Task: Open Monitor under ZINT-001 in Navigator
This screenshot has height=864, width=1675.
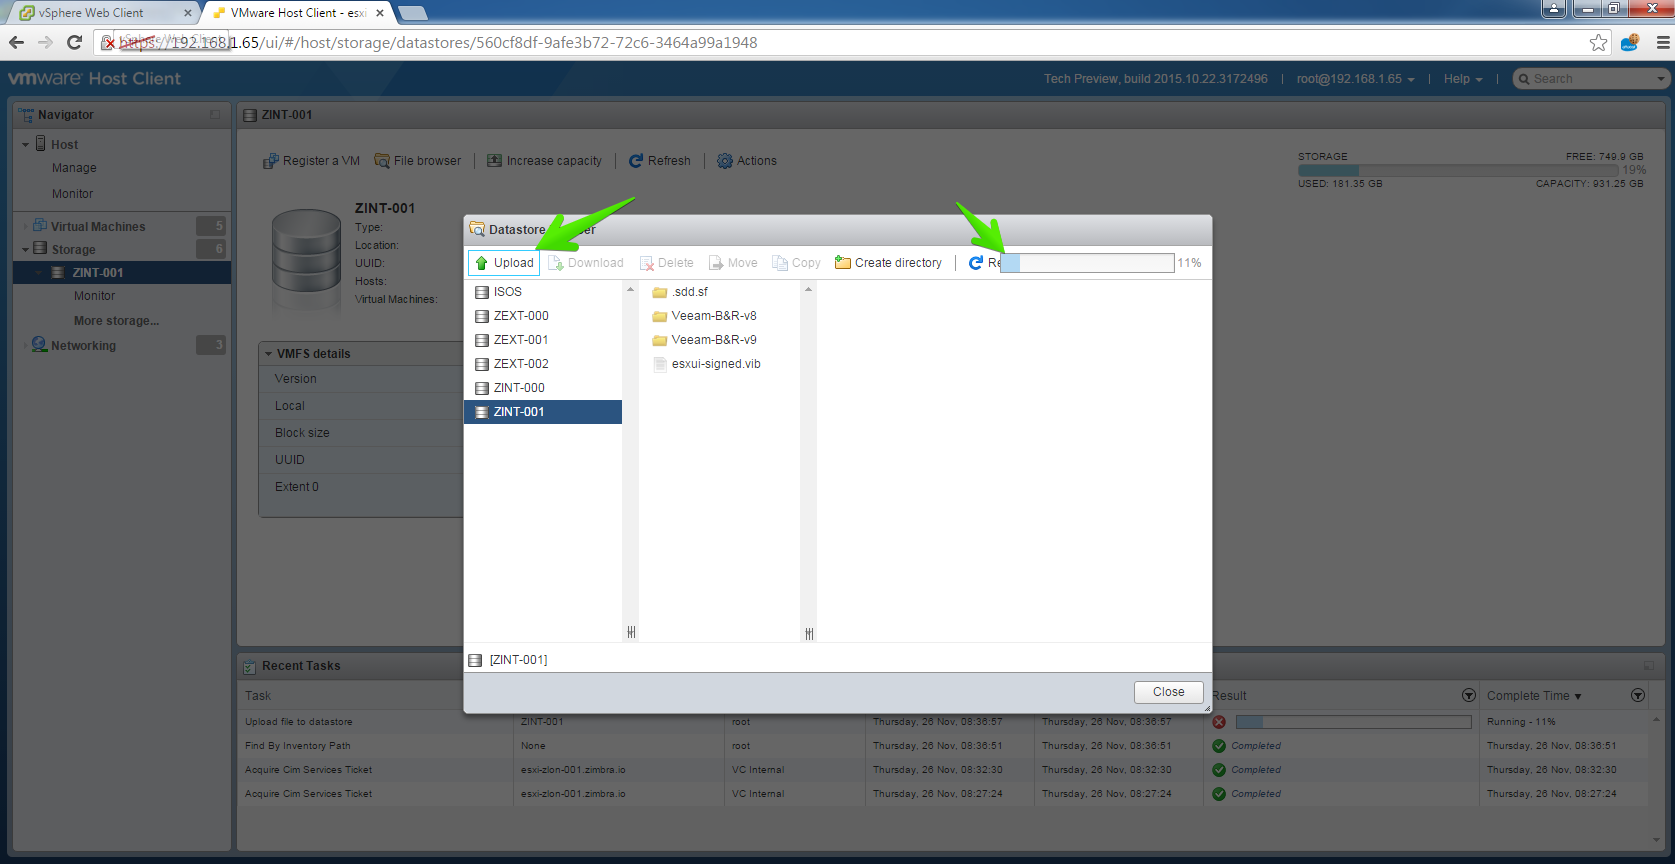Action: (94, 296)
